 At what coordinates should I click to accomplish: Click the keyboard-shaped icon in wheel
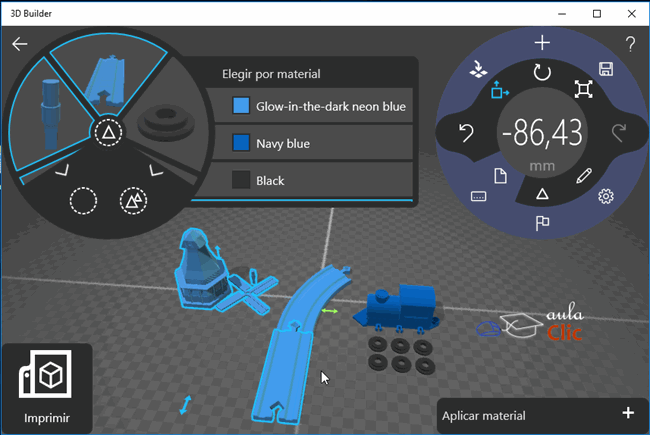coord(478,196)
